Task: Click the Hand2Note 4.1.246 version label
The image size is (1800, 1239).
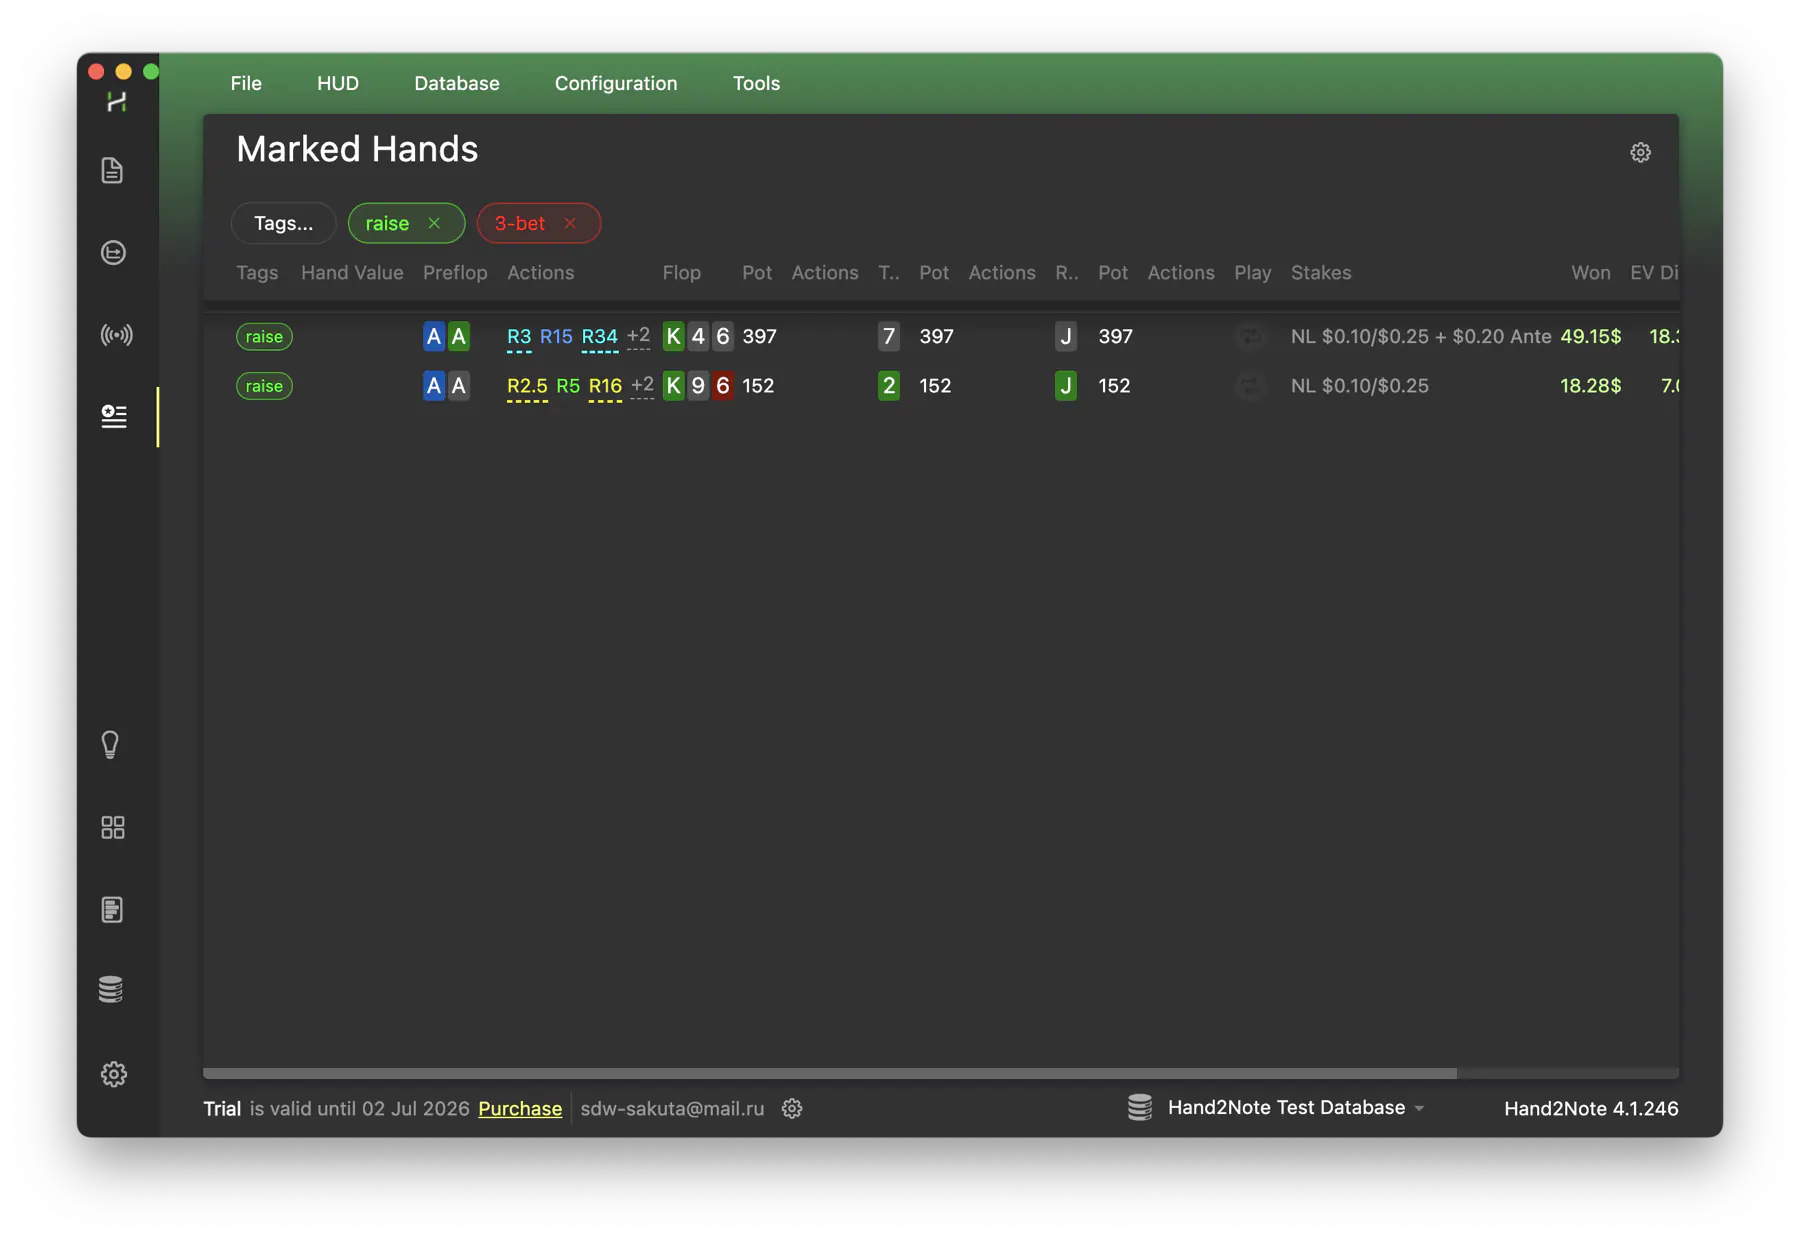Action: tap(1591, 1108)
